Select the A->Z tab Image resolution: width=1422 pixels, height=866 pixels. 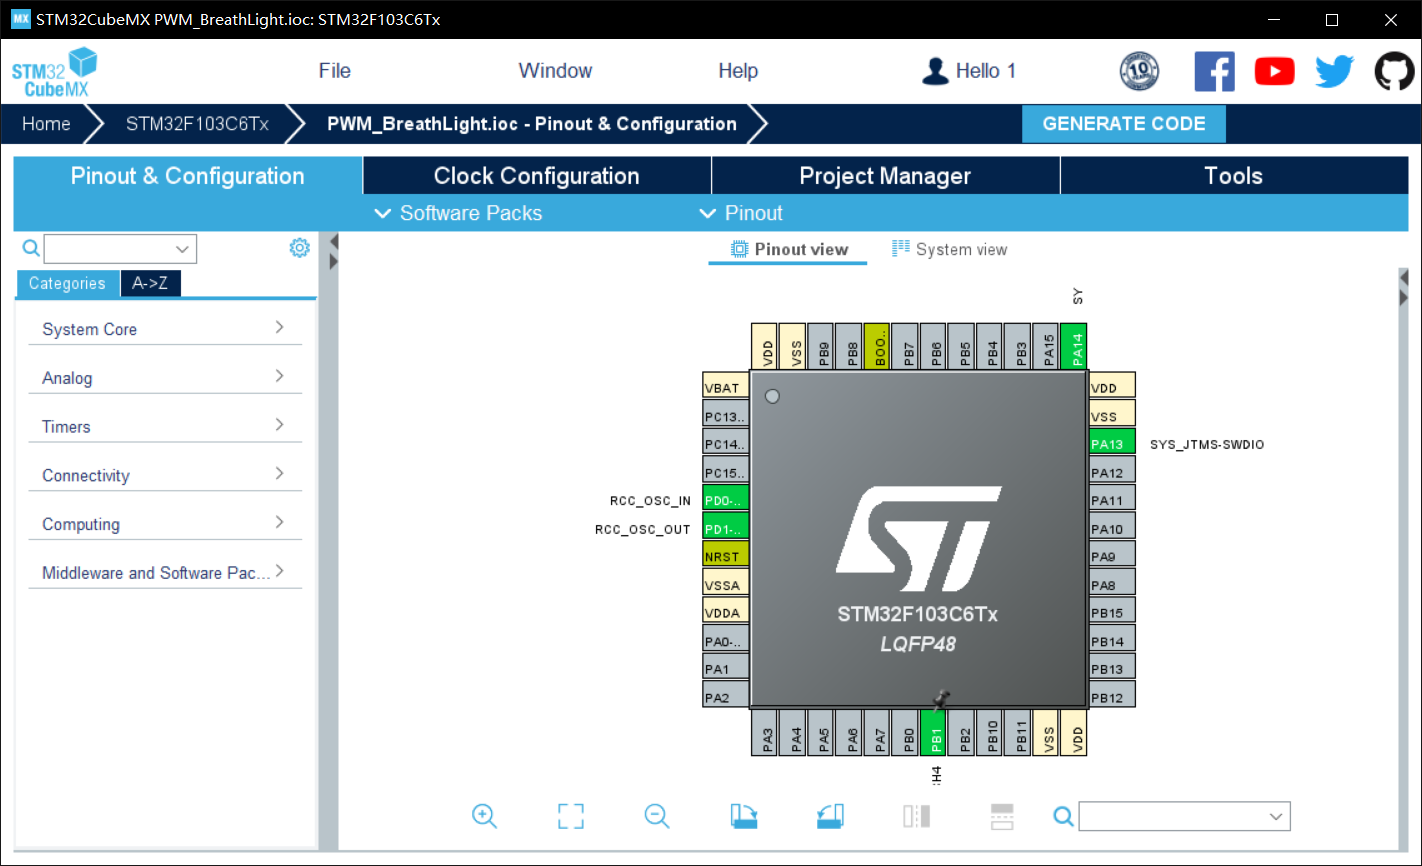point(150,284)
